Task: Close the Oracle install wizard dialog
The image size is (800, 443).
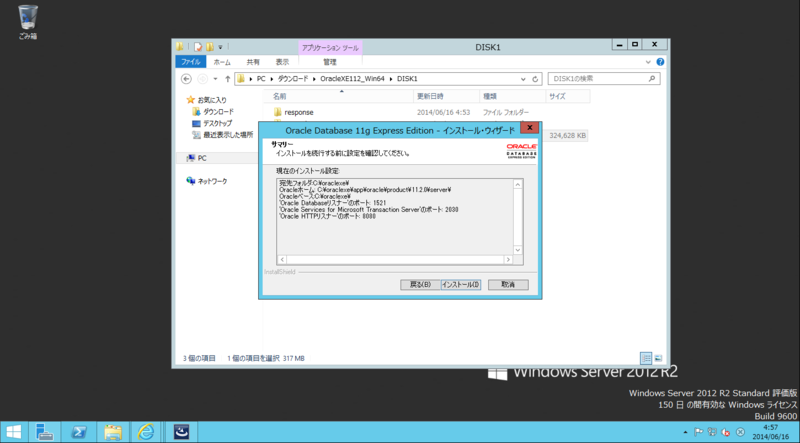Action: [x=530, y=128]
